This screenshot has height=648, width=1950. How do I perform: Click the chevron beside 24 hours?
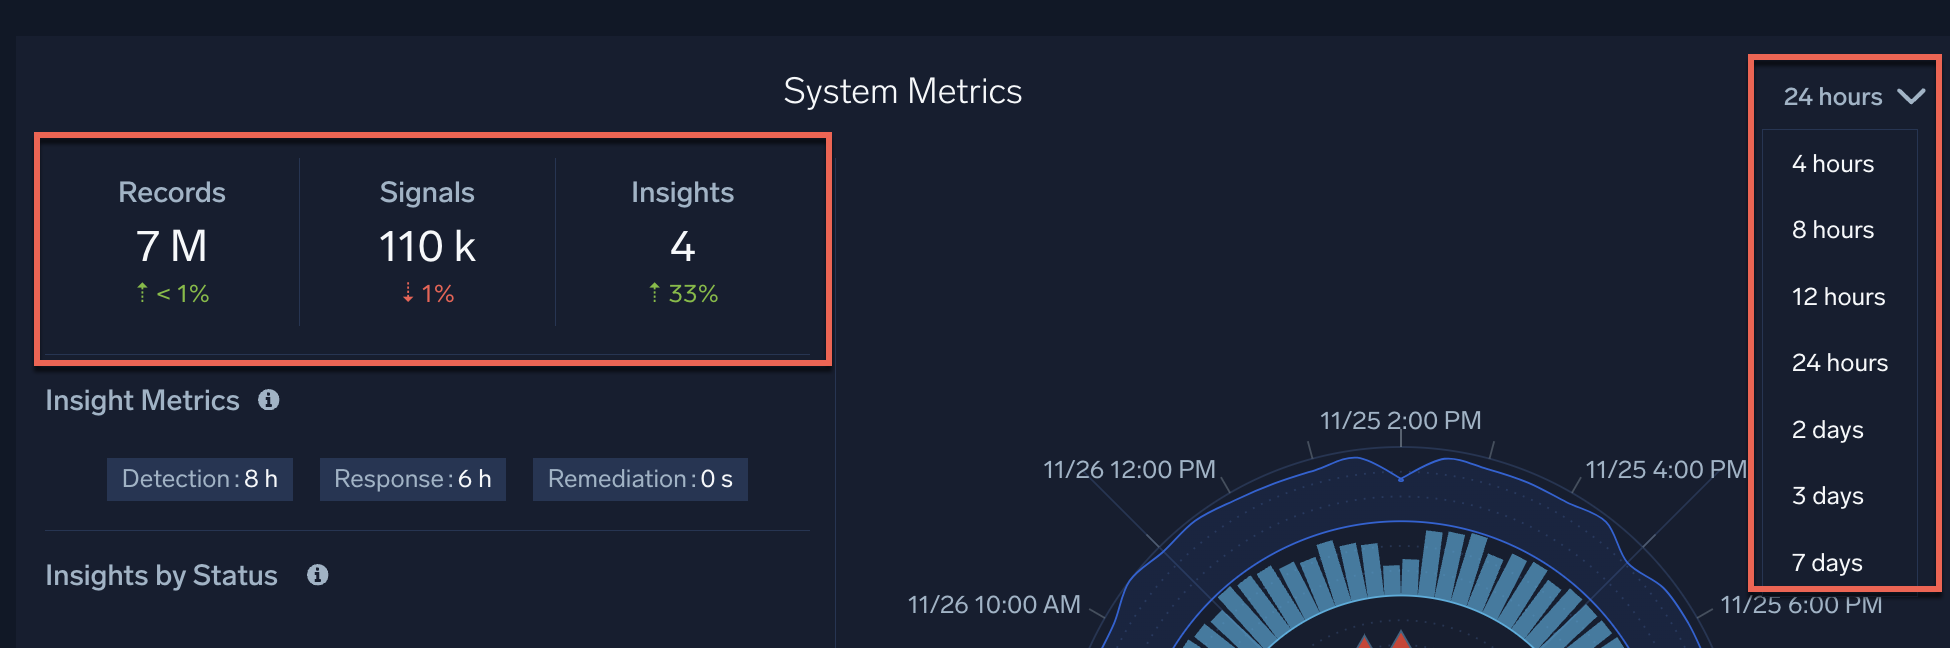[x=1910, y=97]
